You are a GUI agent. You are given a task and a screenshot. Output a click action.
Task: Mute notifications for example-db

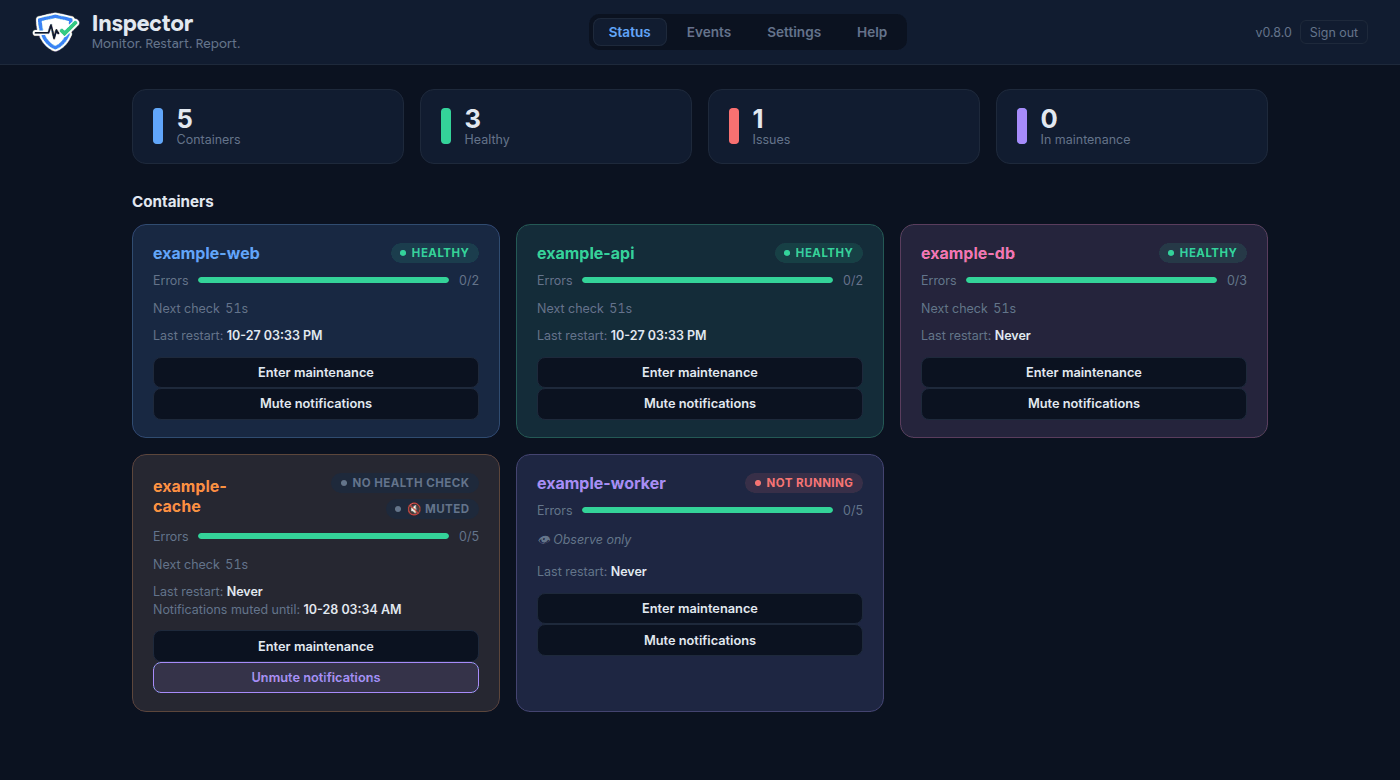click(x=1084, y=403)
